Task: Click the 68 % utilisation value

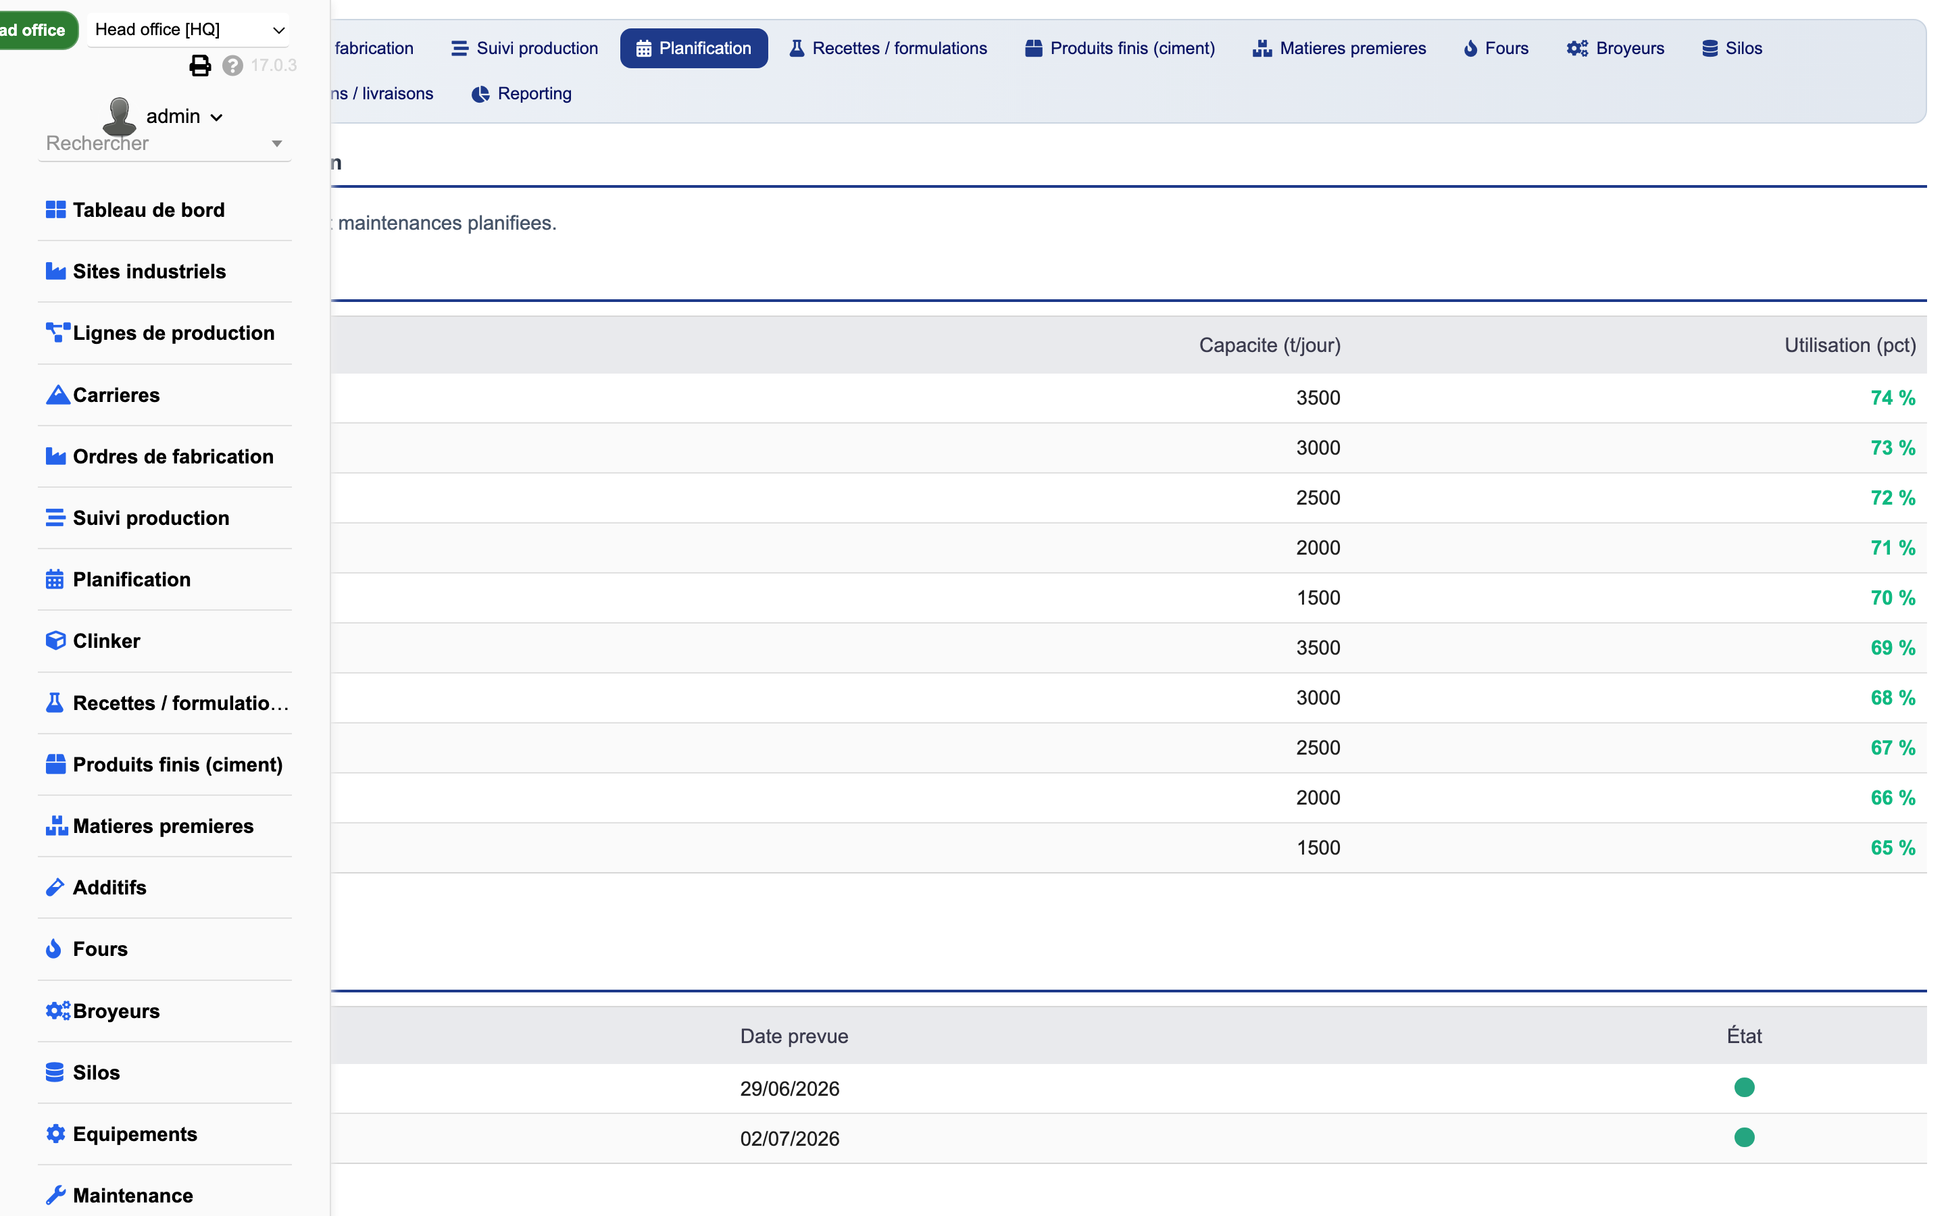Action: 1893,698
